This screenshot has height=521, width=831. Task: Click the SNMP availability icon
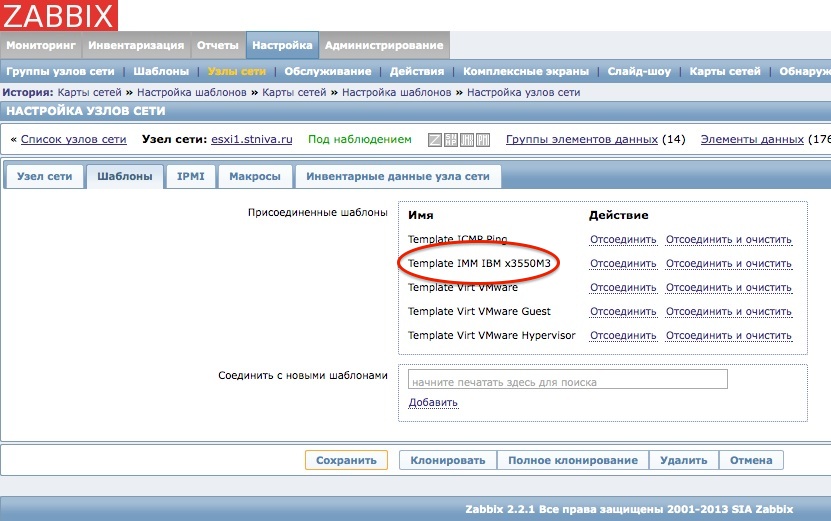451,140
